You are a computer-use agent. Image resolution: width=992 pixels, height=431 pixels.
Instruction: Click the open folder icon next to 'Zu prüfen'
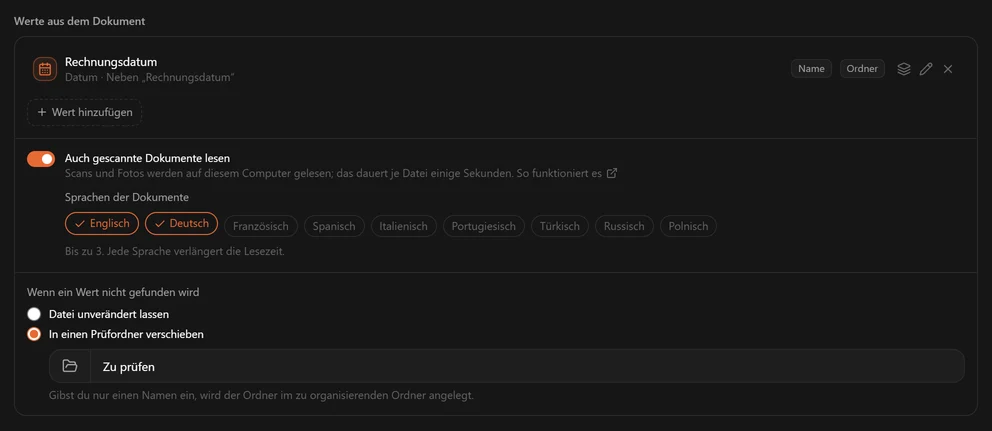[x=70, y=366]
